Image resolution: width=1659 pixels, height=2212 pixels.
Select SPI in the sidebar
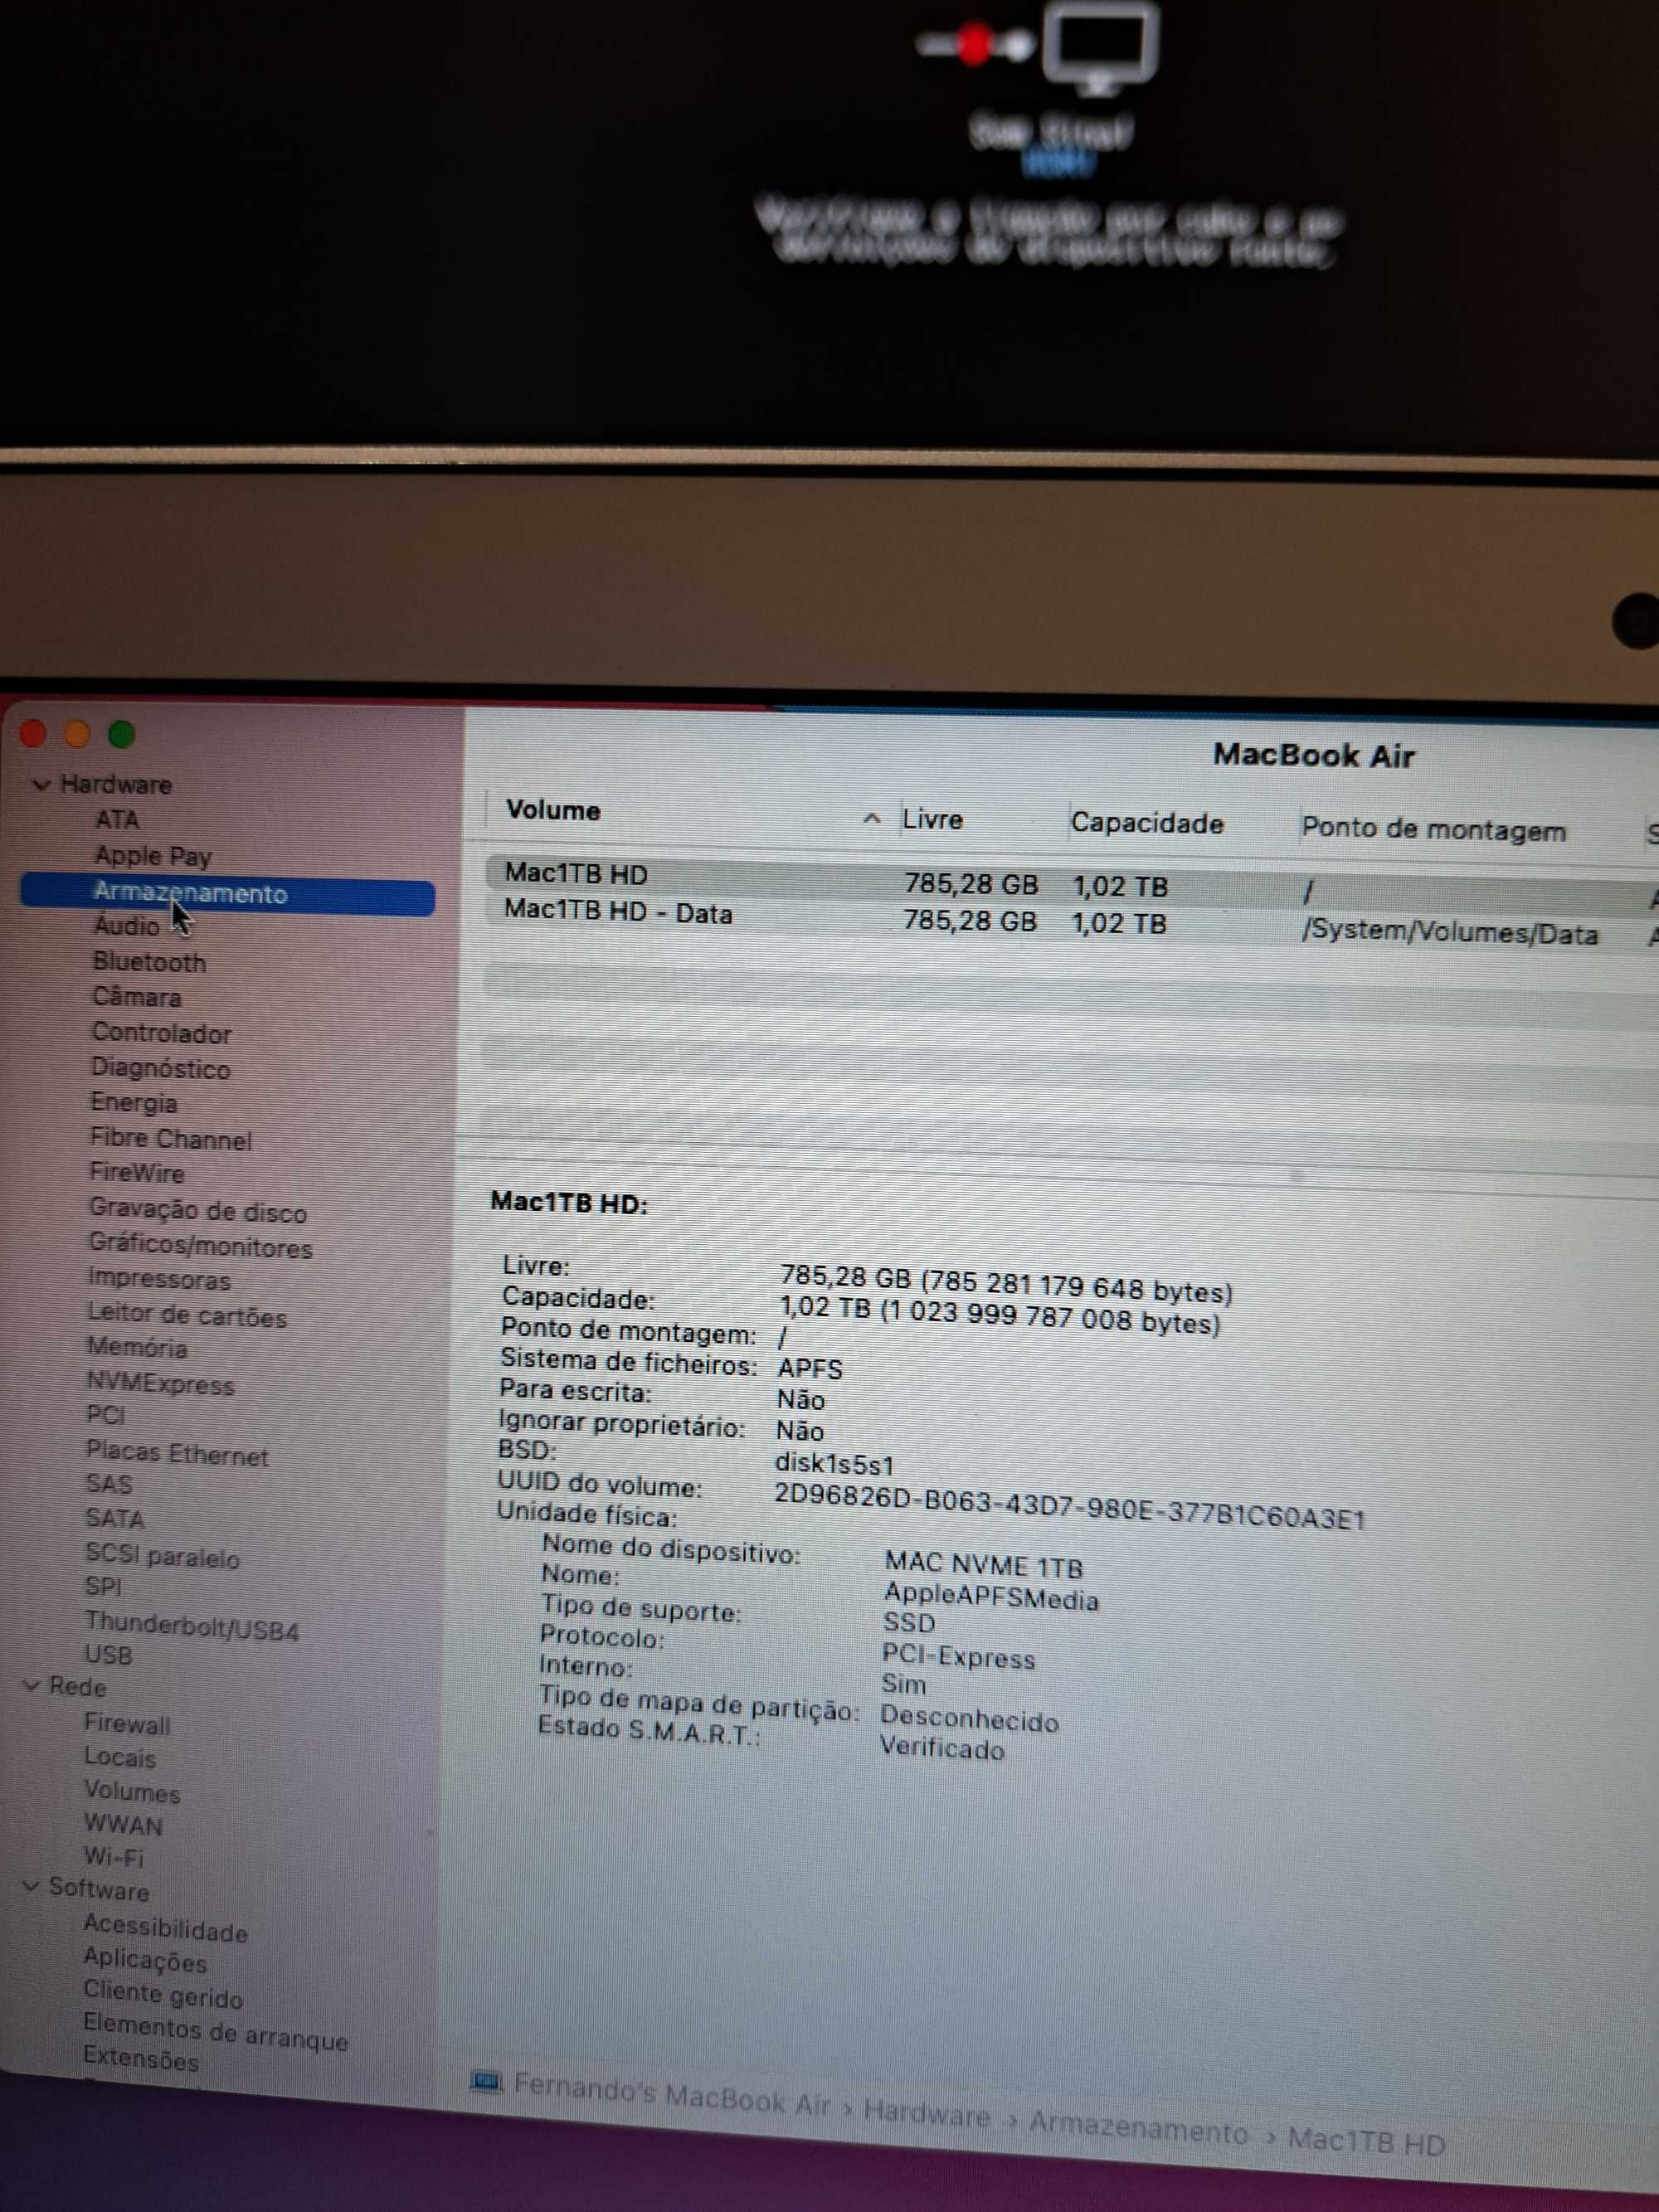point(104,1587)
